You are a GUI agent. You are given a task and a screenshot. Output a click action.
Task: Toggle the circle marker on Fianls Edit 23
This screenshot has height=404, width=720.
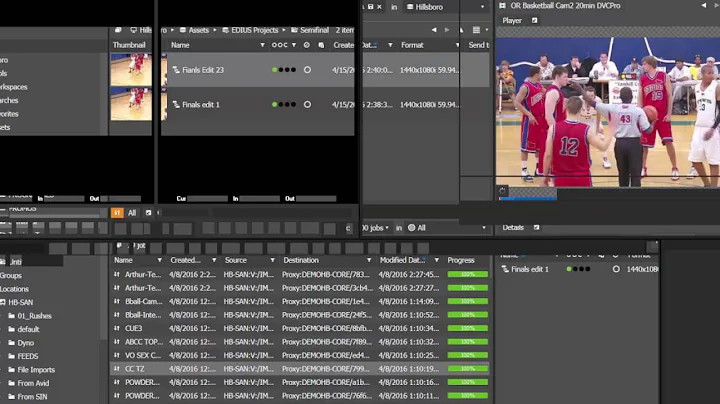click(x=307, y=70)
